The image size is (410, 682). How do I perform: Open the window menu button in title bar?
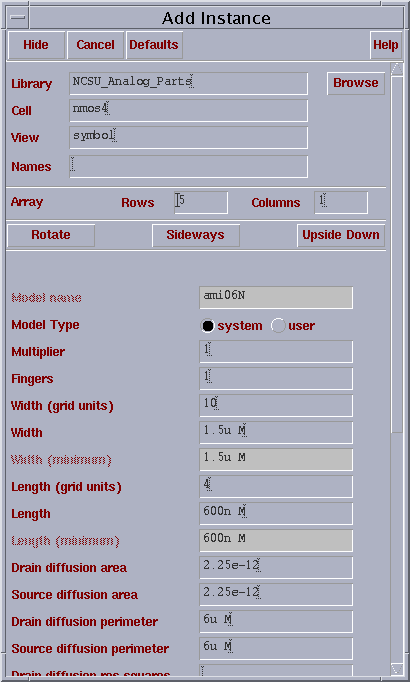point(18,18)
